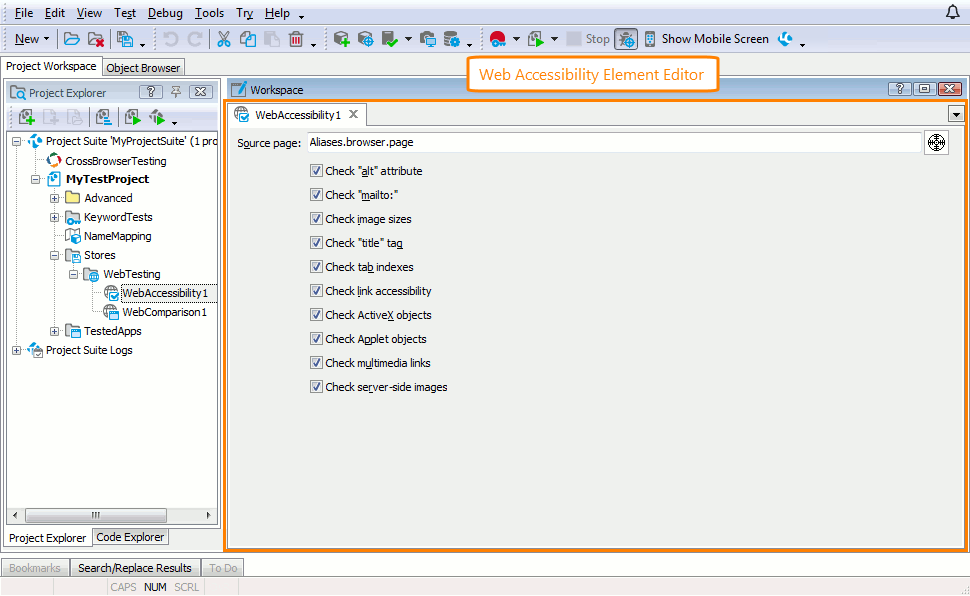Click the target picker icon beside Source page
This screenshot has height=596, width=970.
coord(937,142)
